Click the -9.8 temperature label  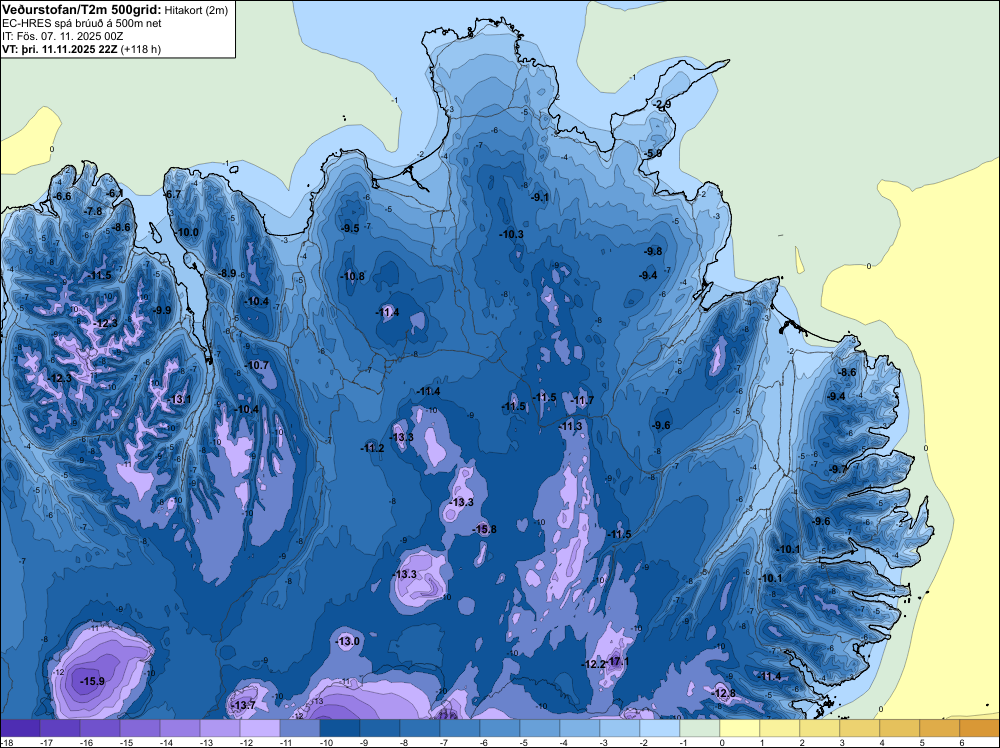(x=653, y=251)
